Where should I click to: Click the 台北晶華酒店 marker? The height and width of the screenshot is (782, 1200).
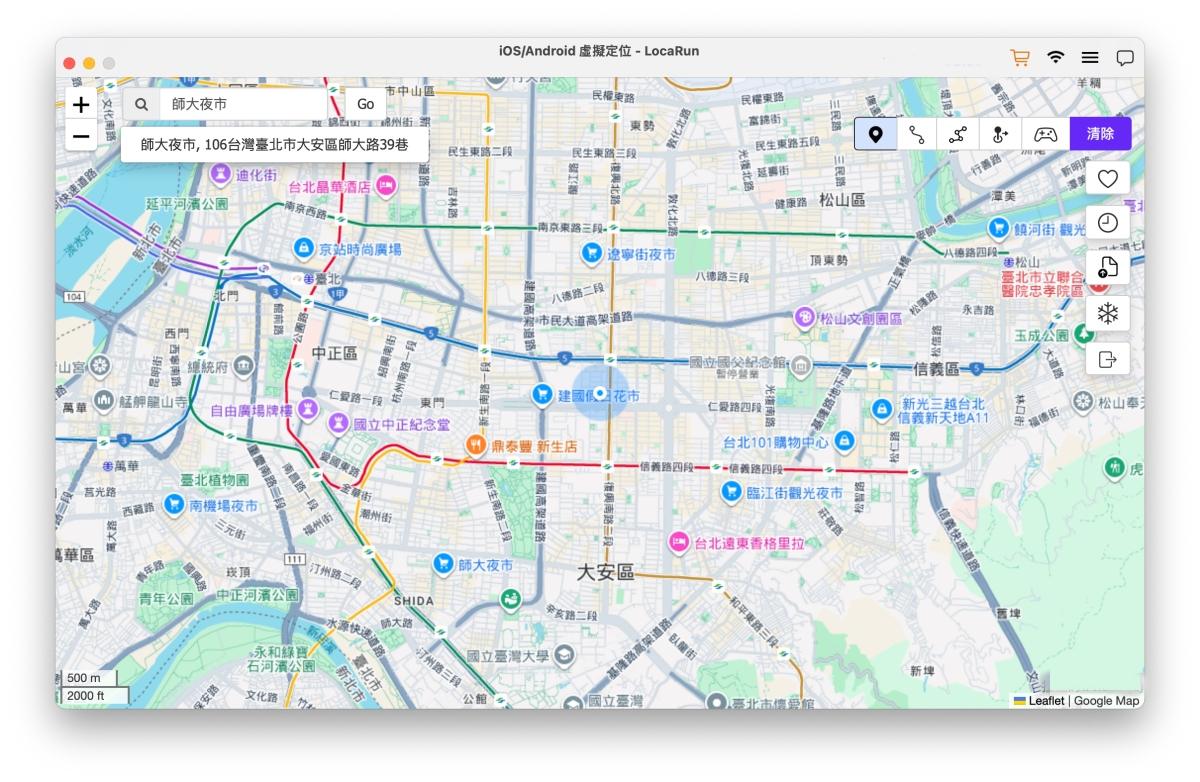[x=386, y=185]
